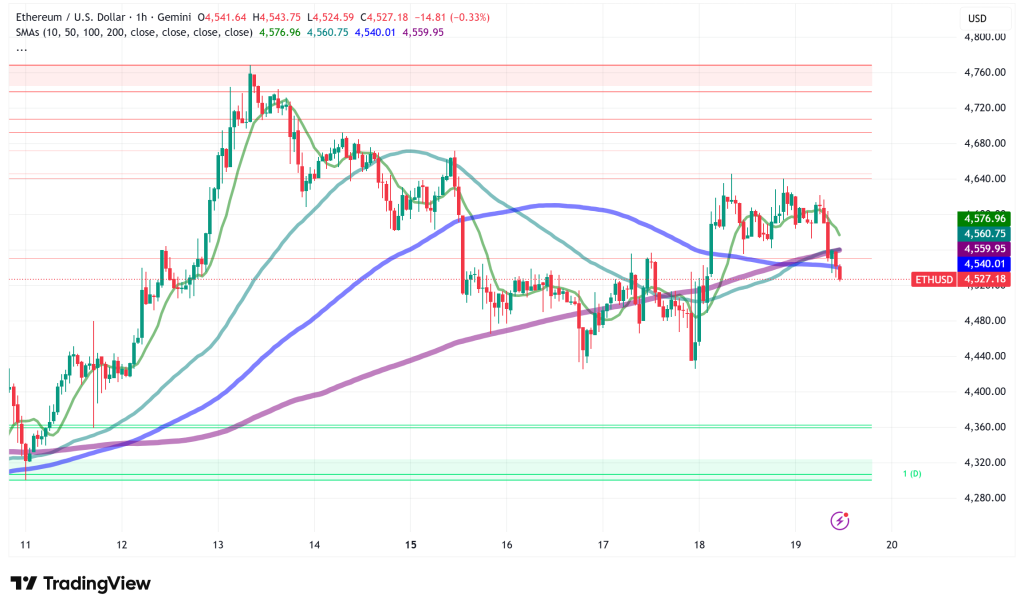1024x610 pixels.
Task: Click the close value C4,527.18
Action: coord(384,17)
